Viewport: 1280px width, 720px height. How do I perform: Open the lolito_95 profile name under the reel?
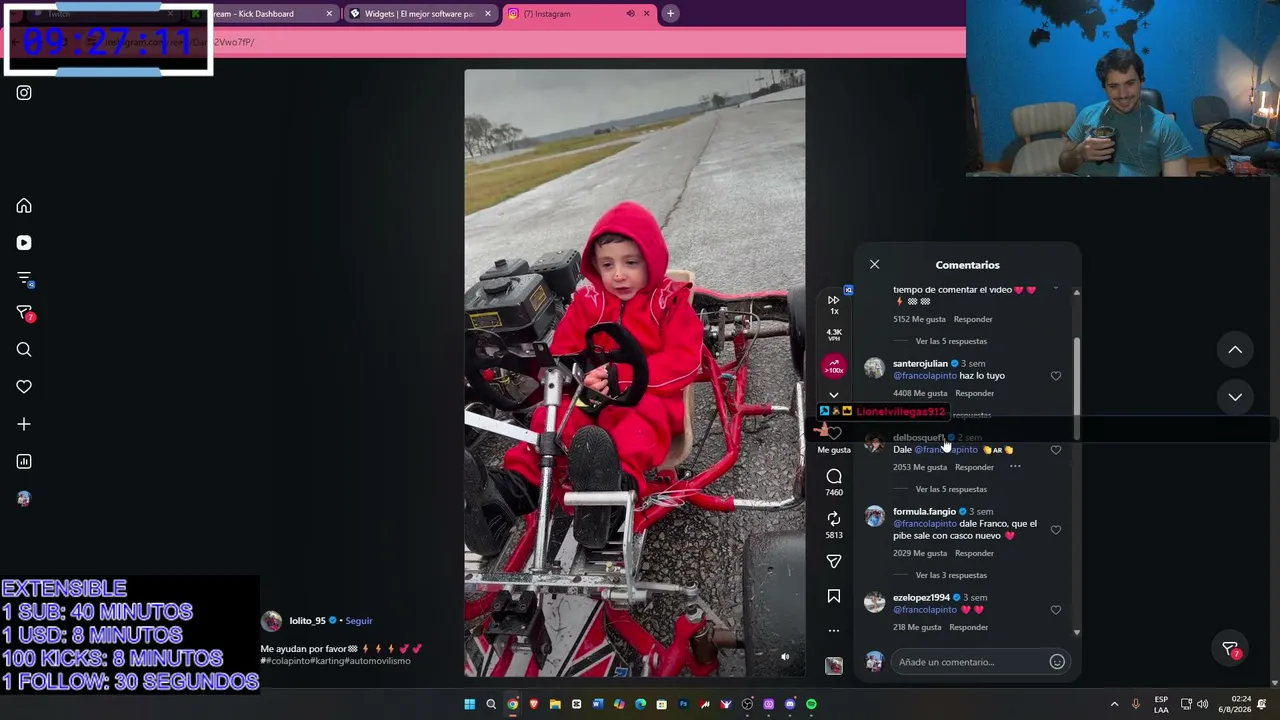point(308,621)
